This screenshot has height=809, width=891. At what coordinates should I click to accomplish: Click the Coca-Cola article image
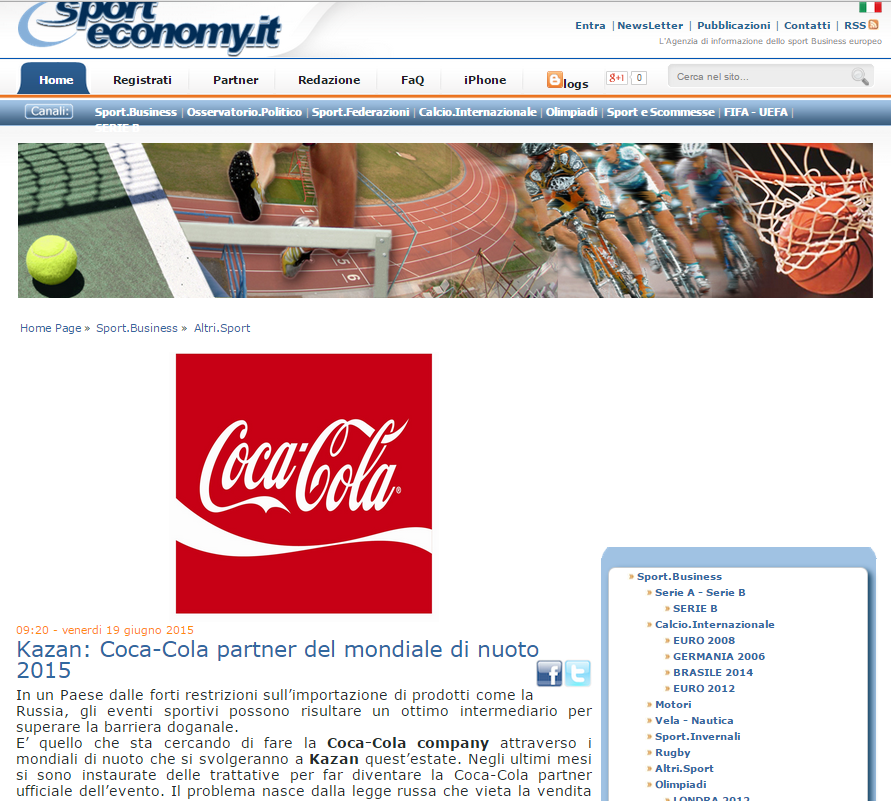(304, 483)
